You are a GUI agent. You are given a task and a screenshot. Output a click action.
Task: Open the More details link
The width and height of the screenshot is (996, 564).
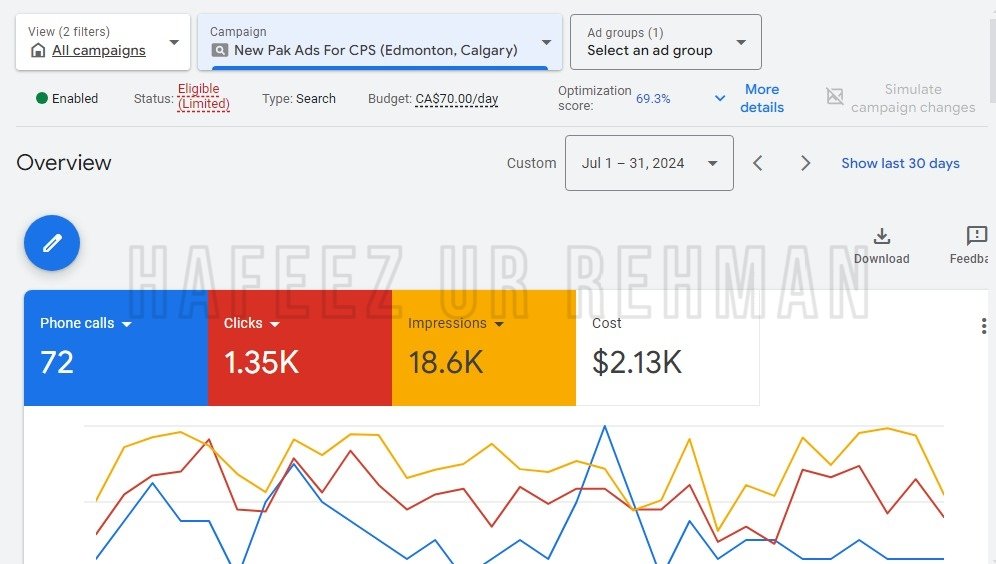(x=762, y=98)
